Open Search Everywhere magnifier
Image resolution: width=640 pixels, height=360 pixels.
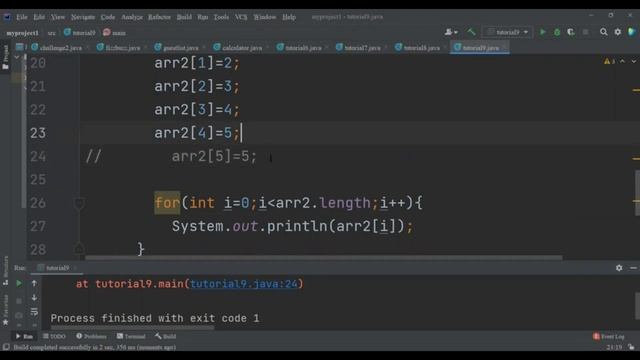click(603, 32)
